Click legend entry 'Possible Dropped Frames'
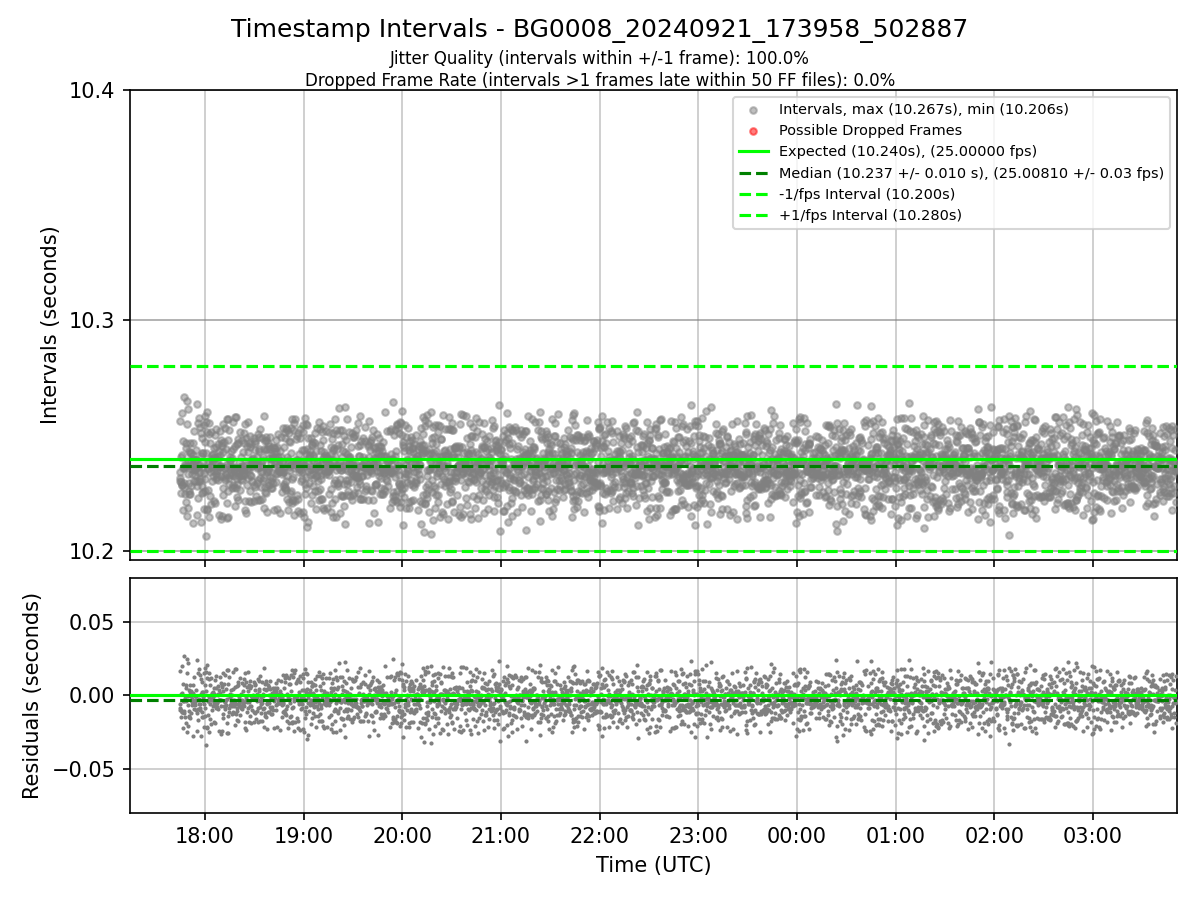 pyautogui.click(x=870, y=130)
